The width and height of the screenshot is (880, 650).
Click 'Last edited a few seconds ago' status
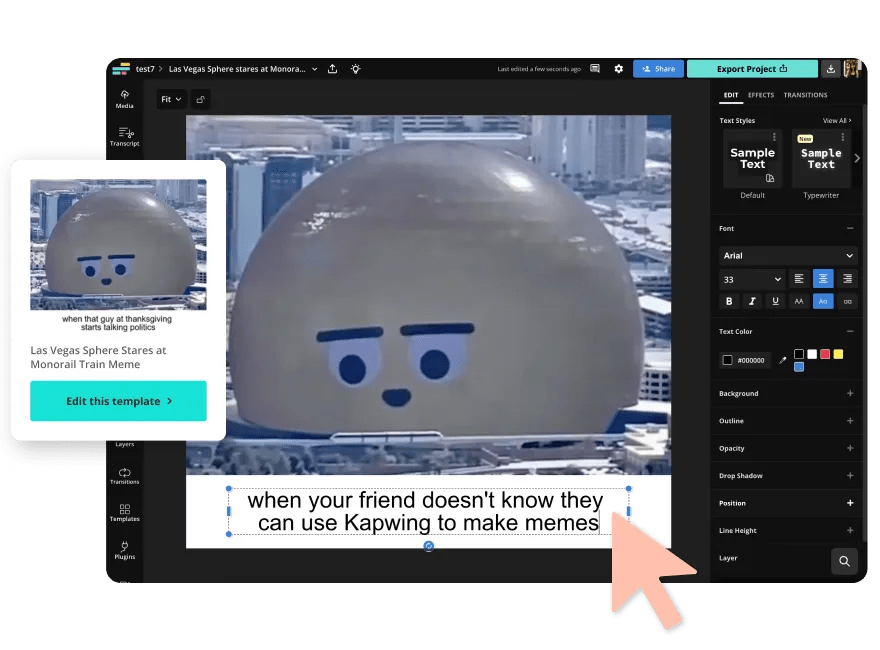(539, 69)
